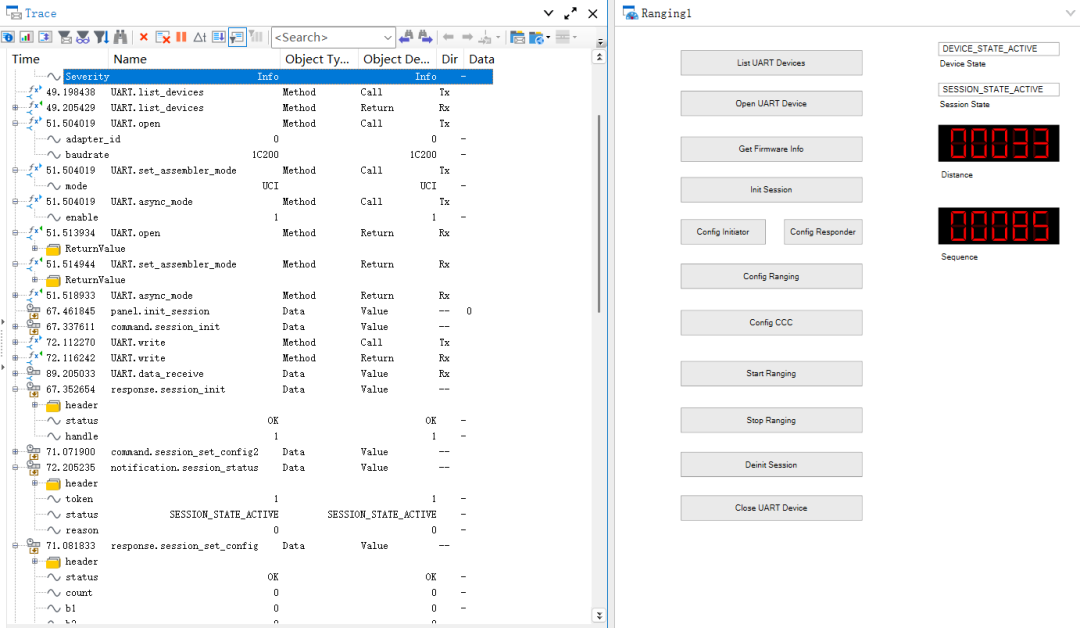Expand the command.session_init row
The image size is (1080, 628).
pyautogui.click(x=15, y=327)
